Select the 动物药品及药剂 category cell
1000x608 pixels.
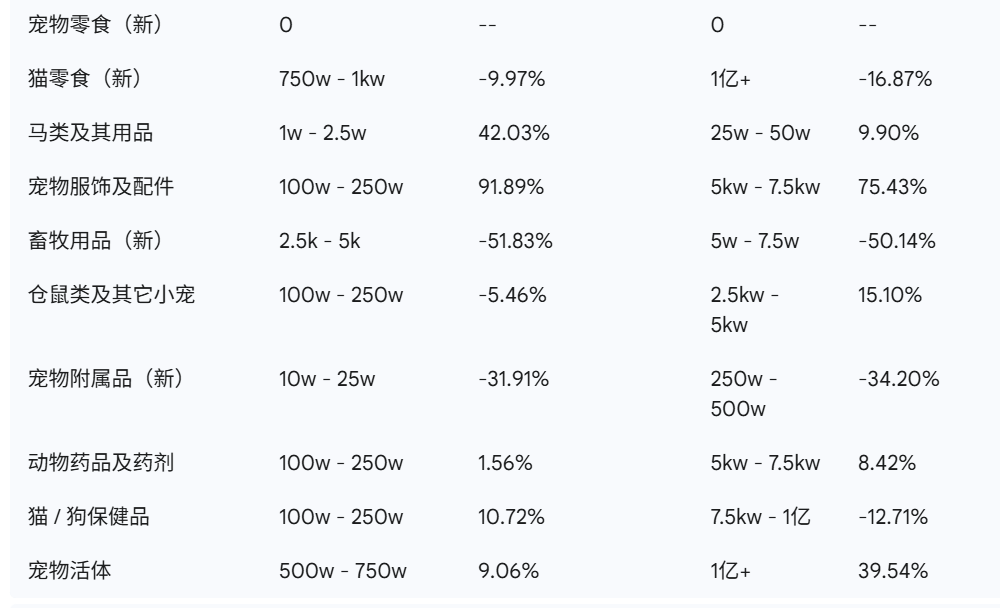(104, 463)
